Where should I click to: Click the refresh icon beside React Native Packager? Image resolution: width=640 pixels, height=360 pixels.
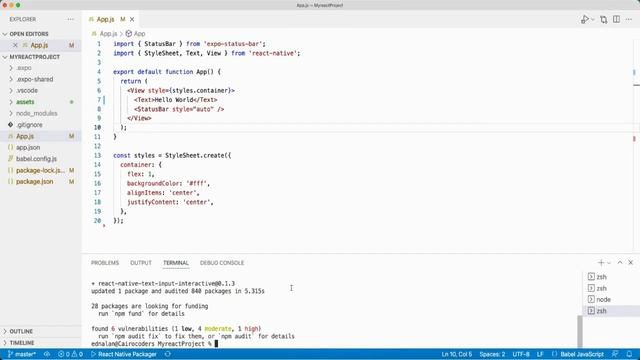click(x=167, y=354)
